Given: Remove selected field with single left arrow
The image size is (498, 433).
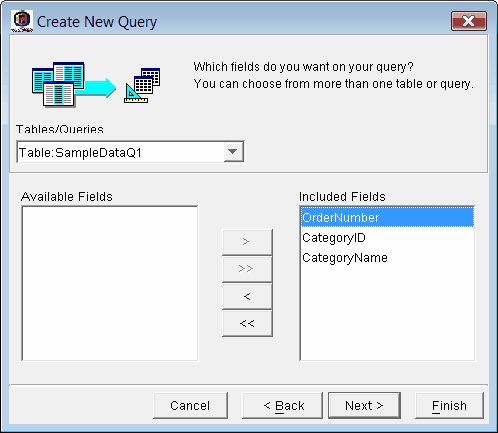Looking at the screenshot, I should point(247,296).
